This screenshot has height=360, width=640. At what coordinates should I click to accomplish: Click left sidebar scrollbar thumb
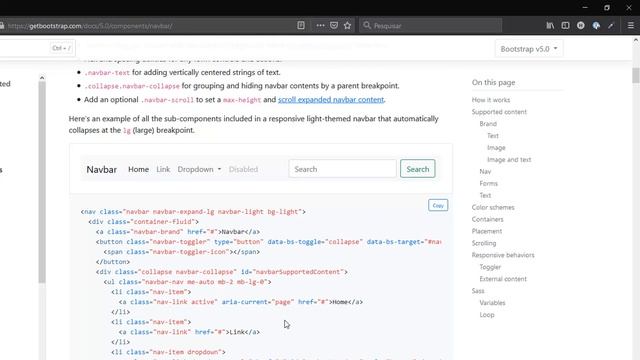[x=42, y=182]
